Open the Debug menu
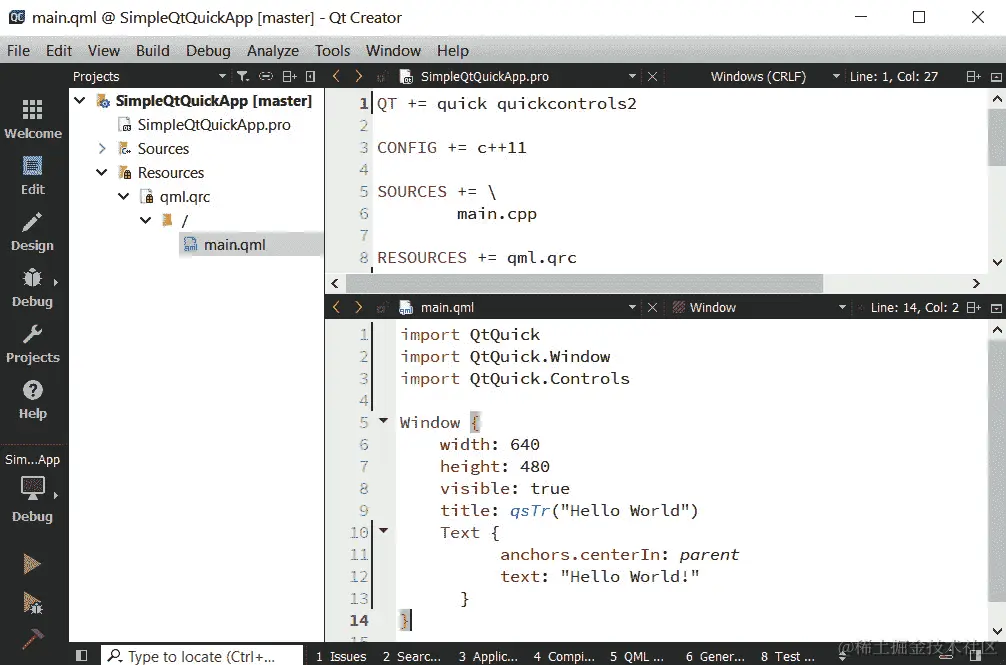Screen dimensions: 1006x665 click(x=208, y=51)
